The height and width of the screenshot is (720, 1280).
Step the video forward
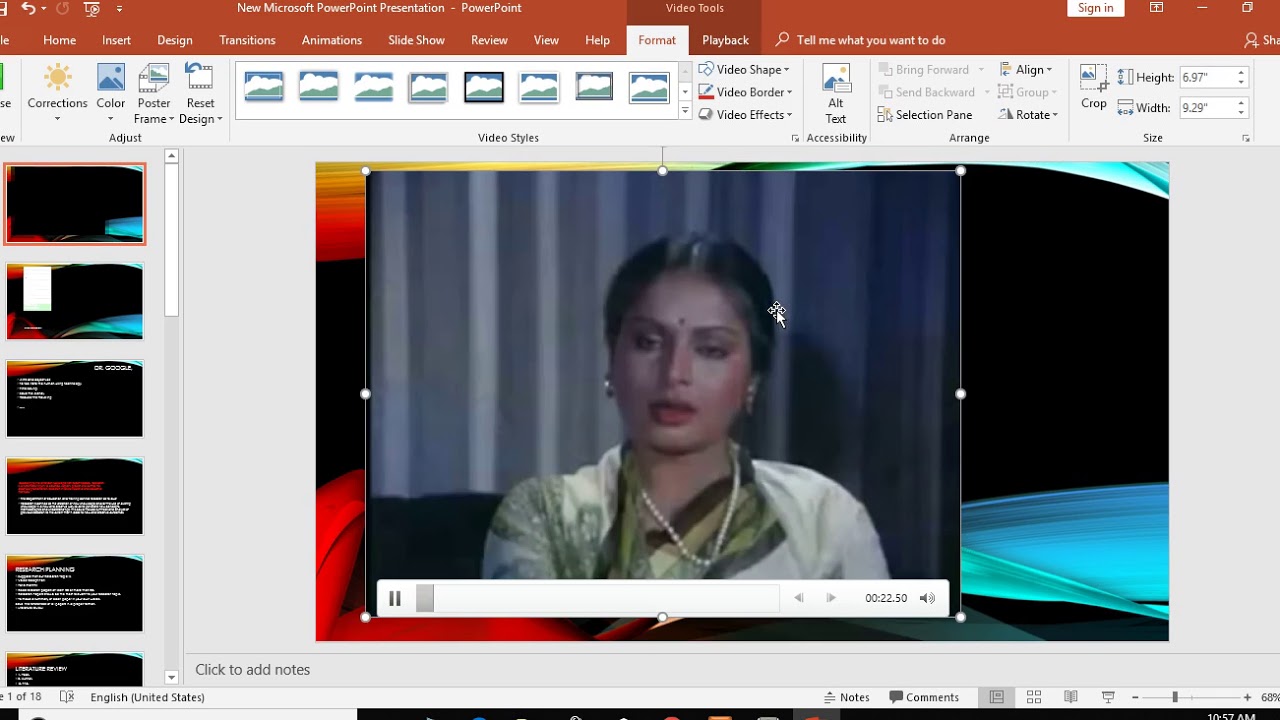(830, 598)
